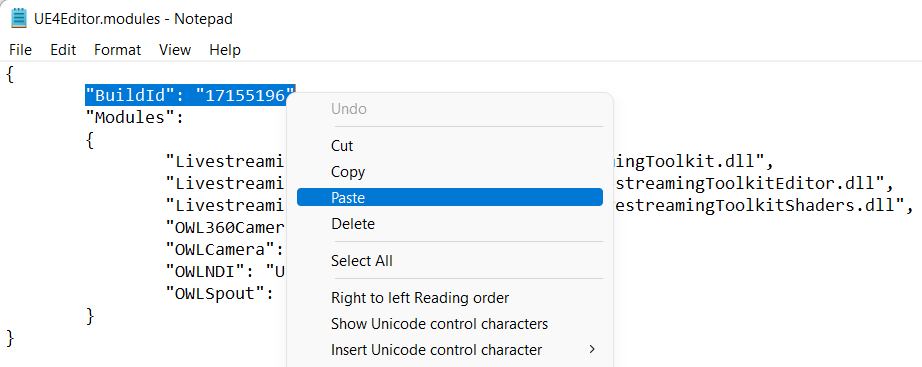
Task: Click the highlighted BuildId text selection
Action: tap(190, 95)
